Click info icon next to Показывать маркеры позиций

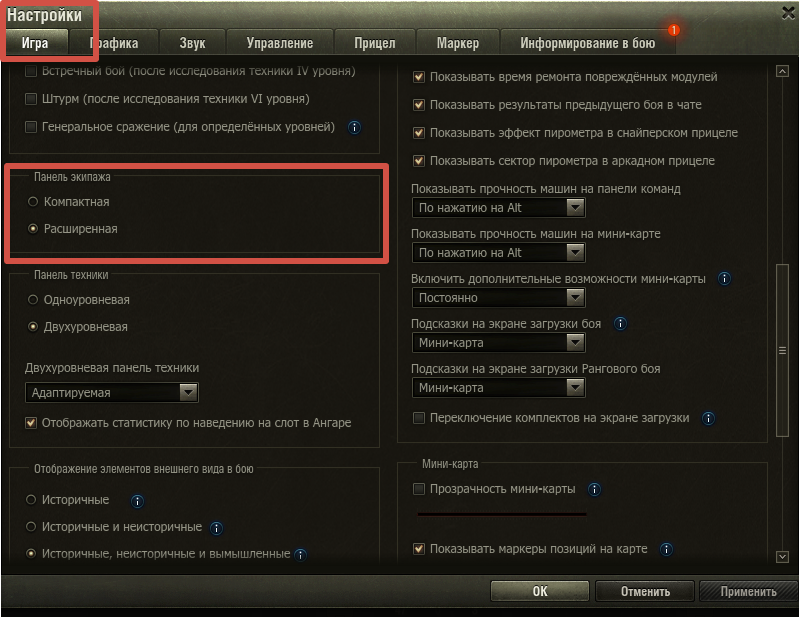click(666, 549)
